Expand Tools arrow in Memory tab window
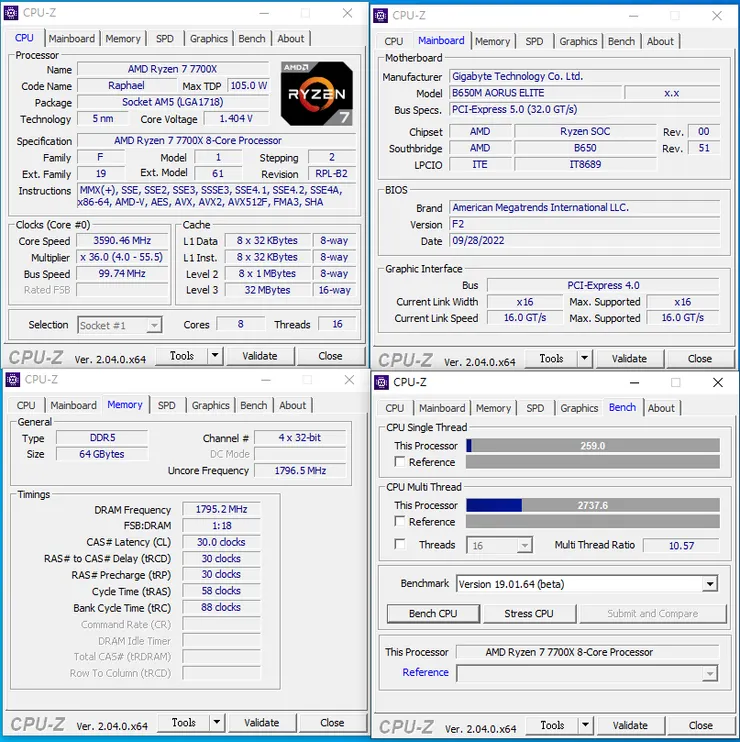The image size is (740, 742). [217, 722]
